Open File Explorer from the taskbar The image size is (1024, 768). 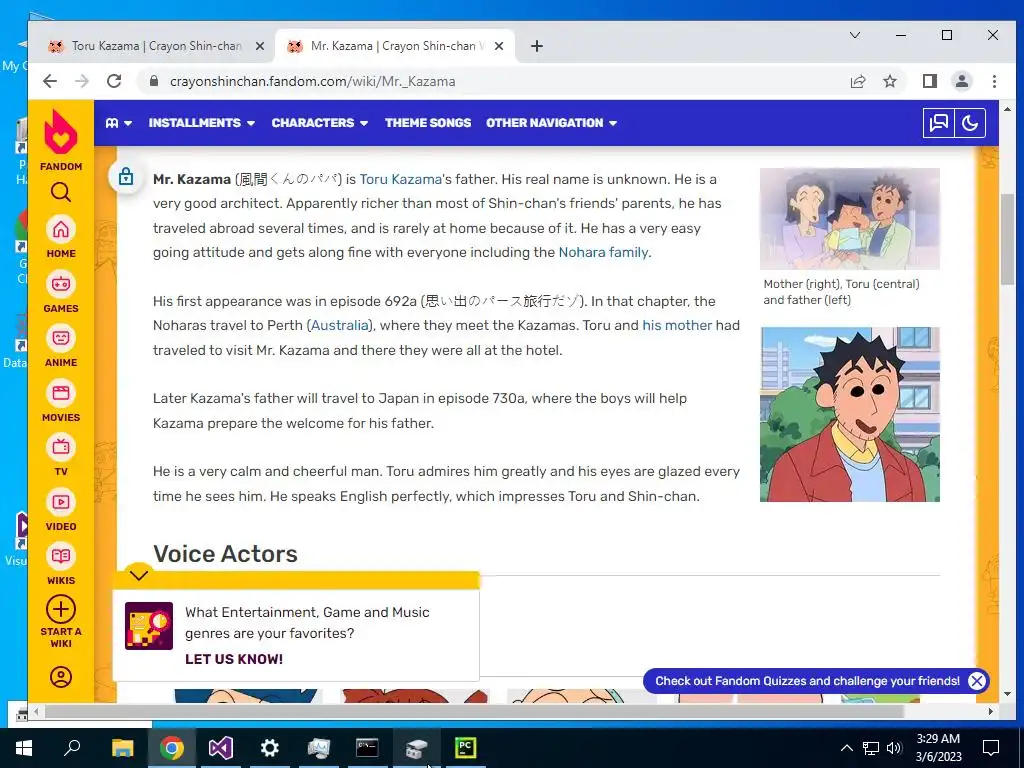tap(122, 748)
